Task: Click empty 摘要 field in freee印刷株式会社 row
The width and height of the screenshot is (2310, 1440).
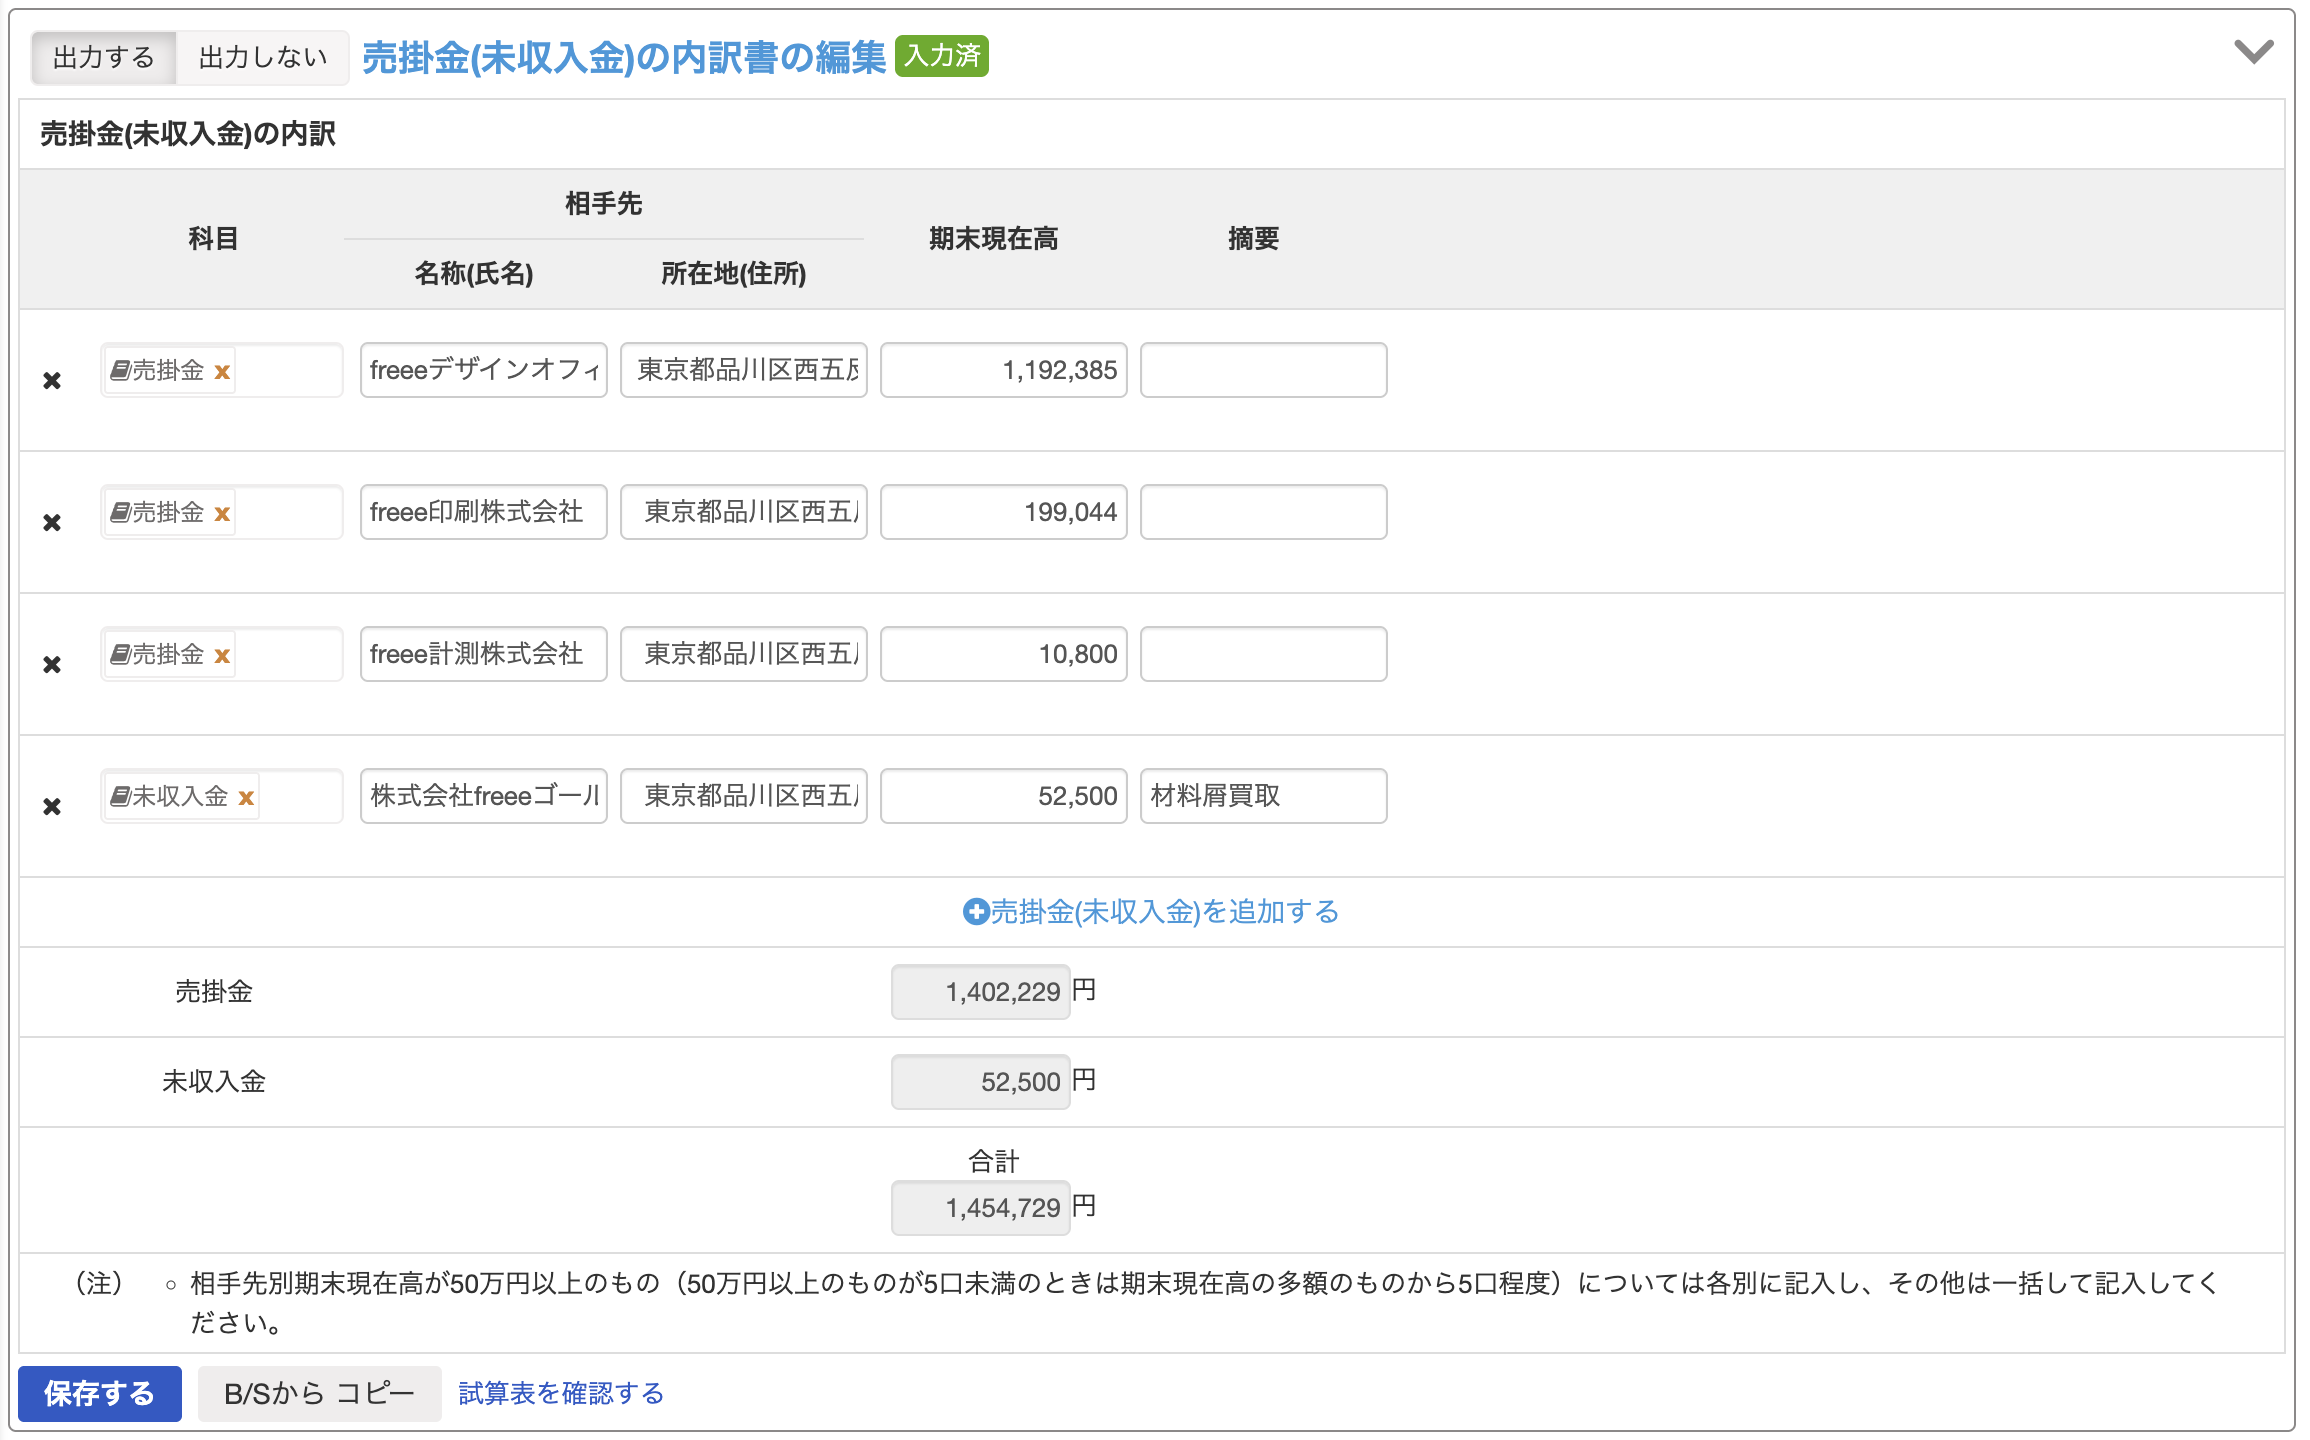Action: (x=1264, y=512)
